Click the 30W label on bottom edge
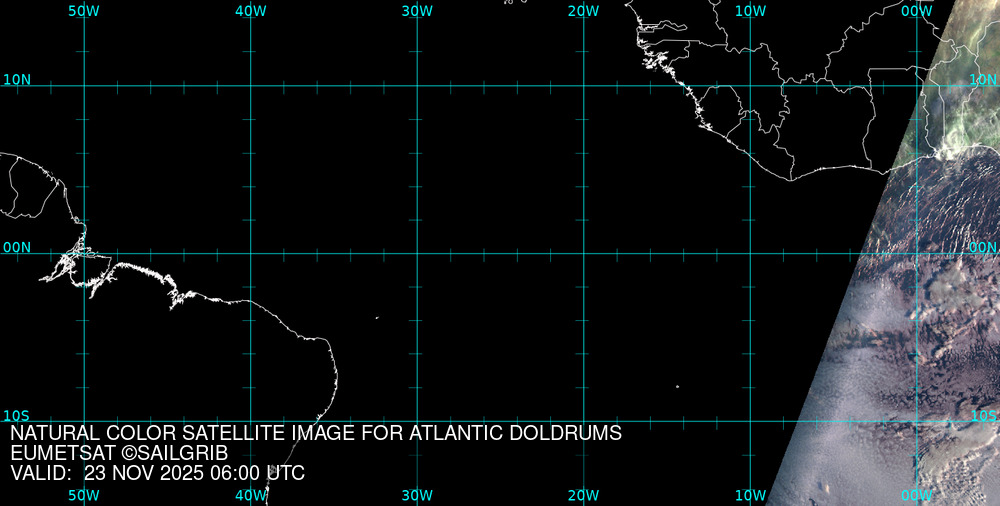 [417, 495]
